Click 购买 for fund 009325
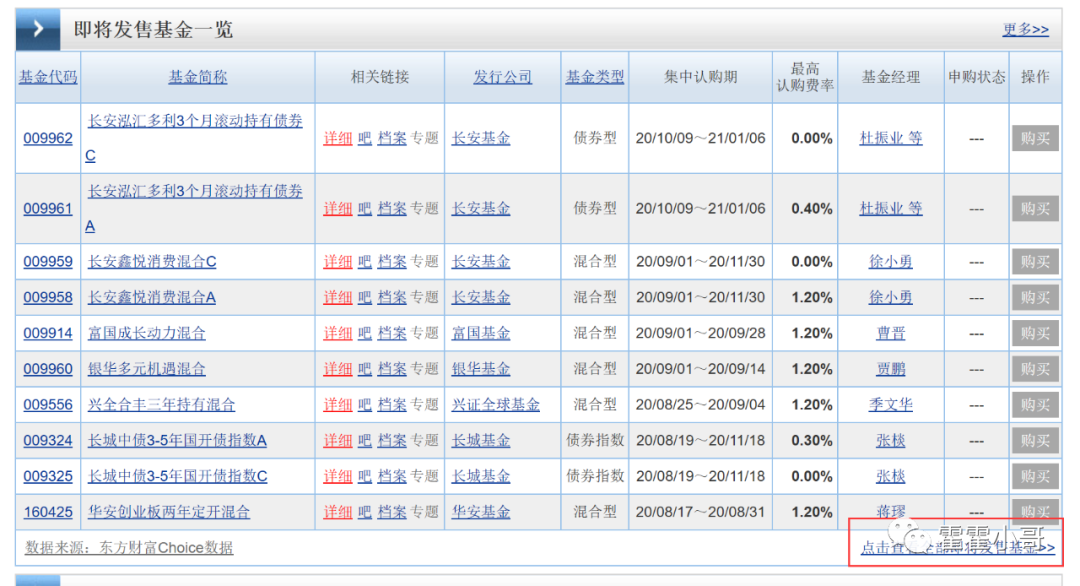 1035,477
